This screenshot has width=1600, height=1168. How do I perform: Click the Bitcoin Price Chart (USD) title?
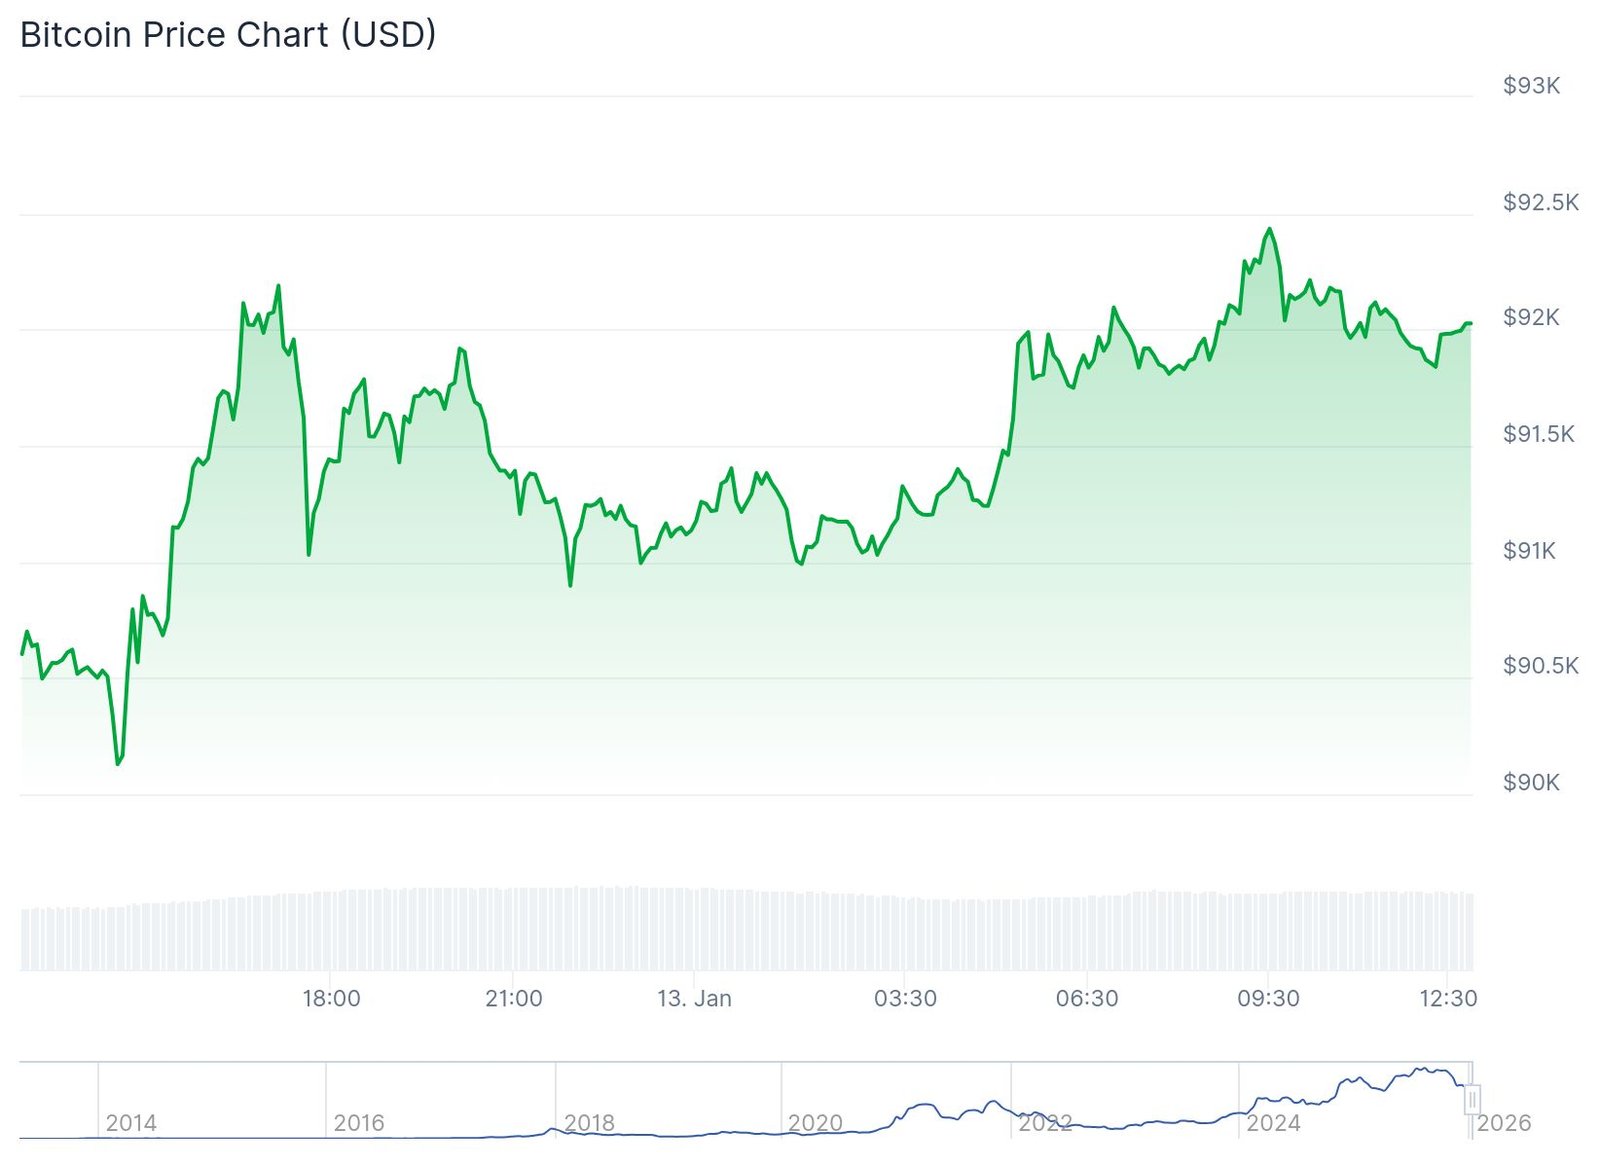click(x=228, y=35)
